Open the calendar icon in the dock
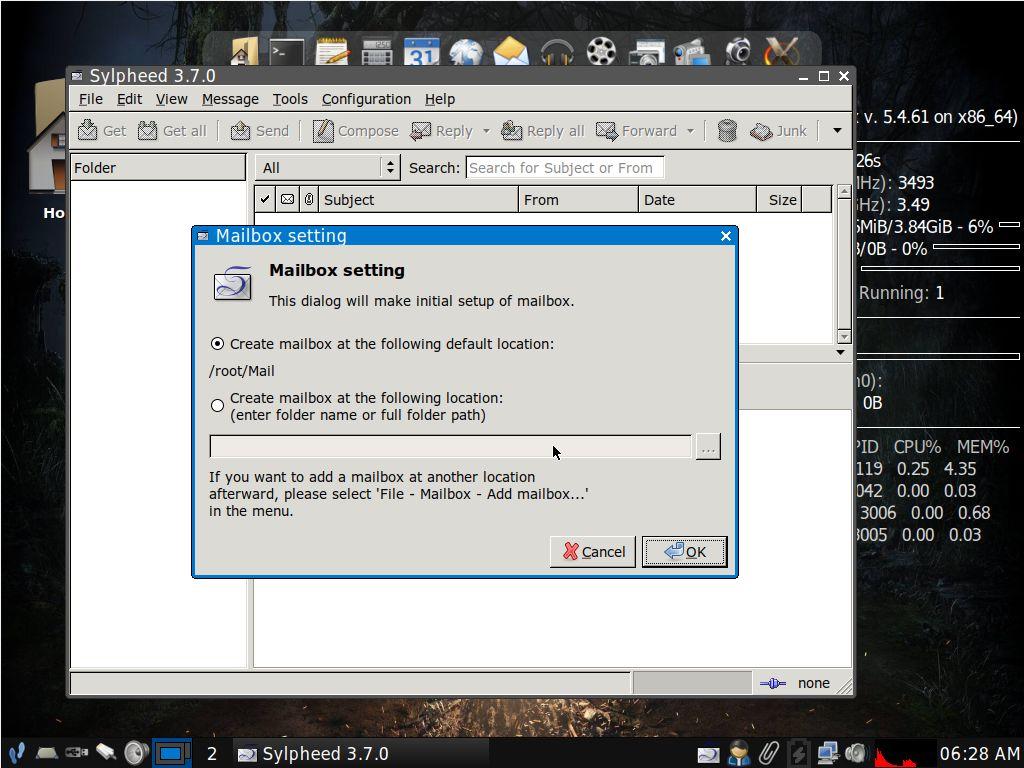Viewport: 1024px width, 768px height. (x=421, y=53)
